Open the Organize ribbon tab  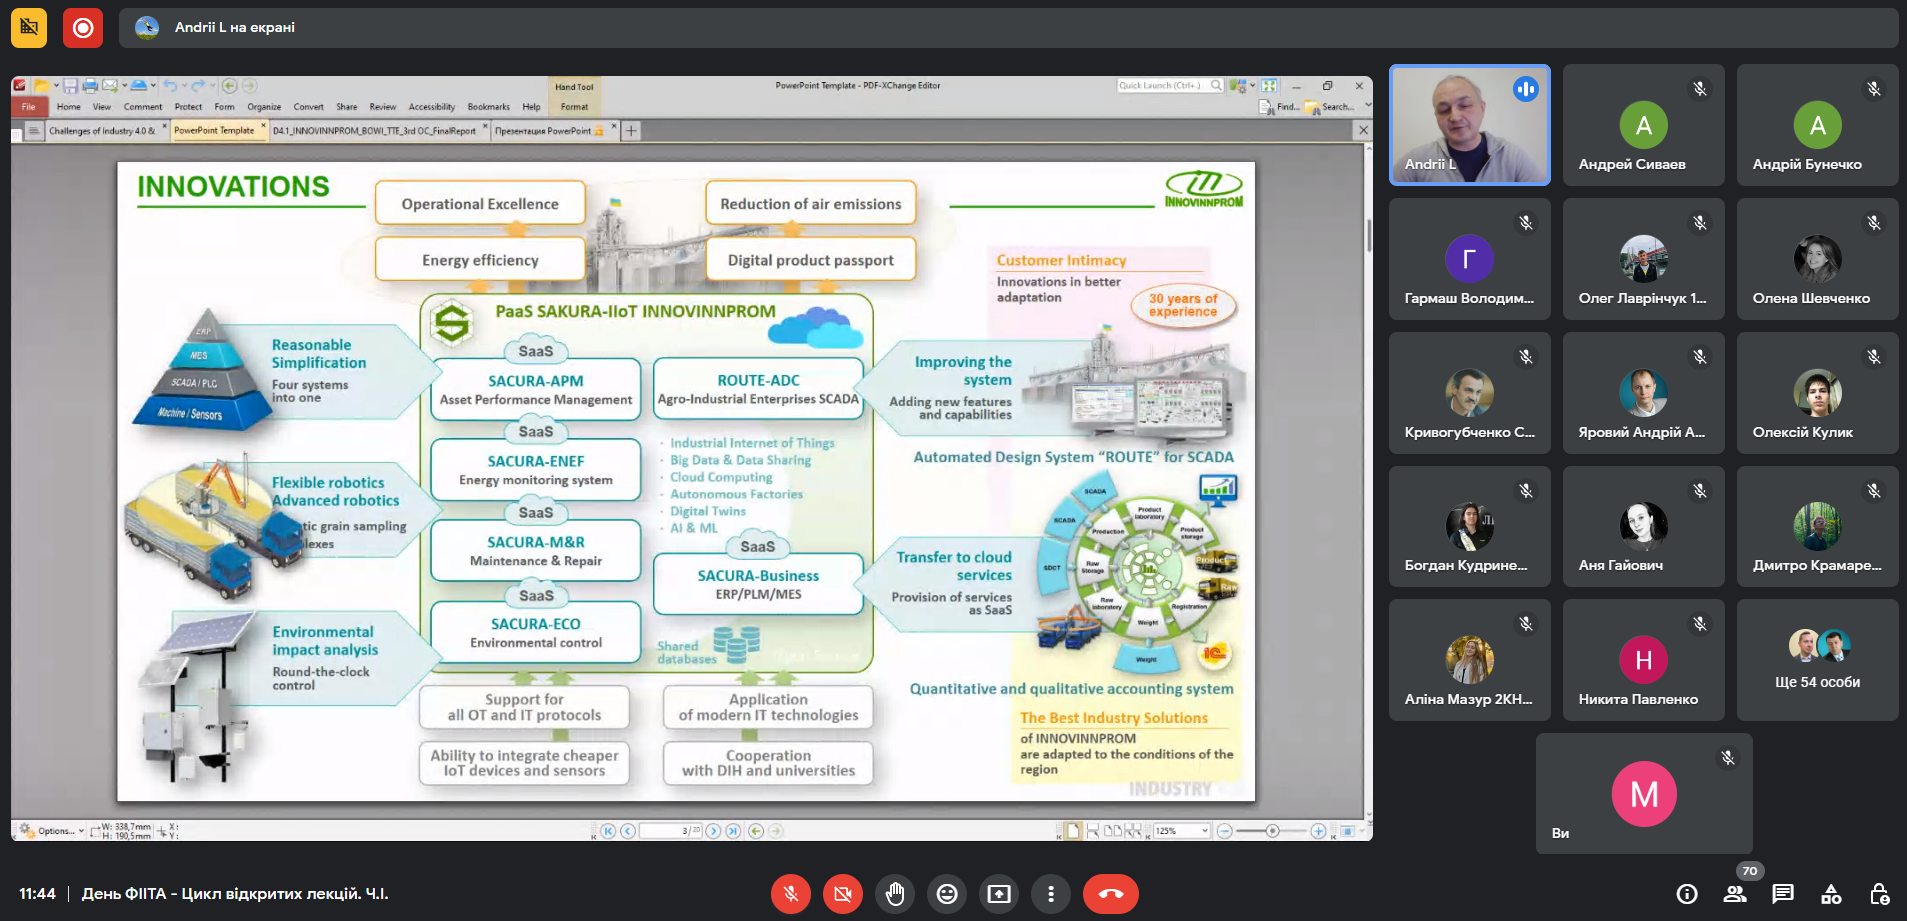[264, 107]
